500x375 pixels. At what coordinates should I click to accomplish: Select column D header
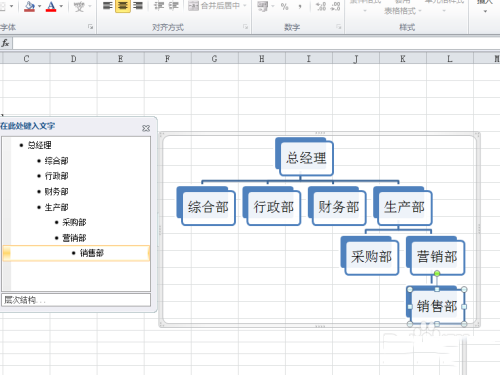(x=73, y=59)
